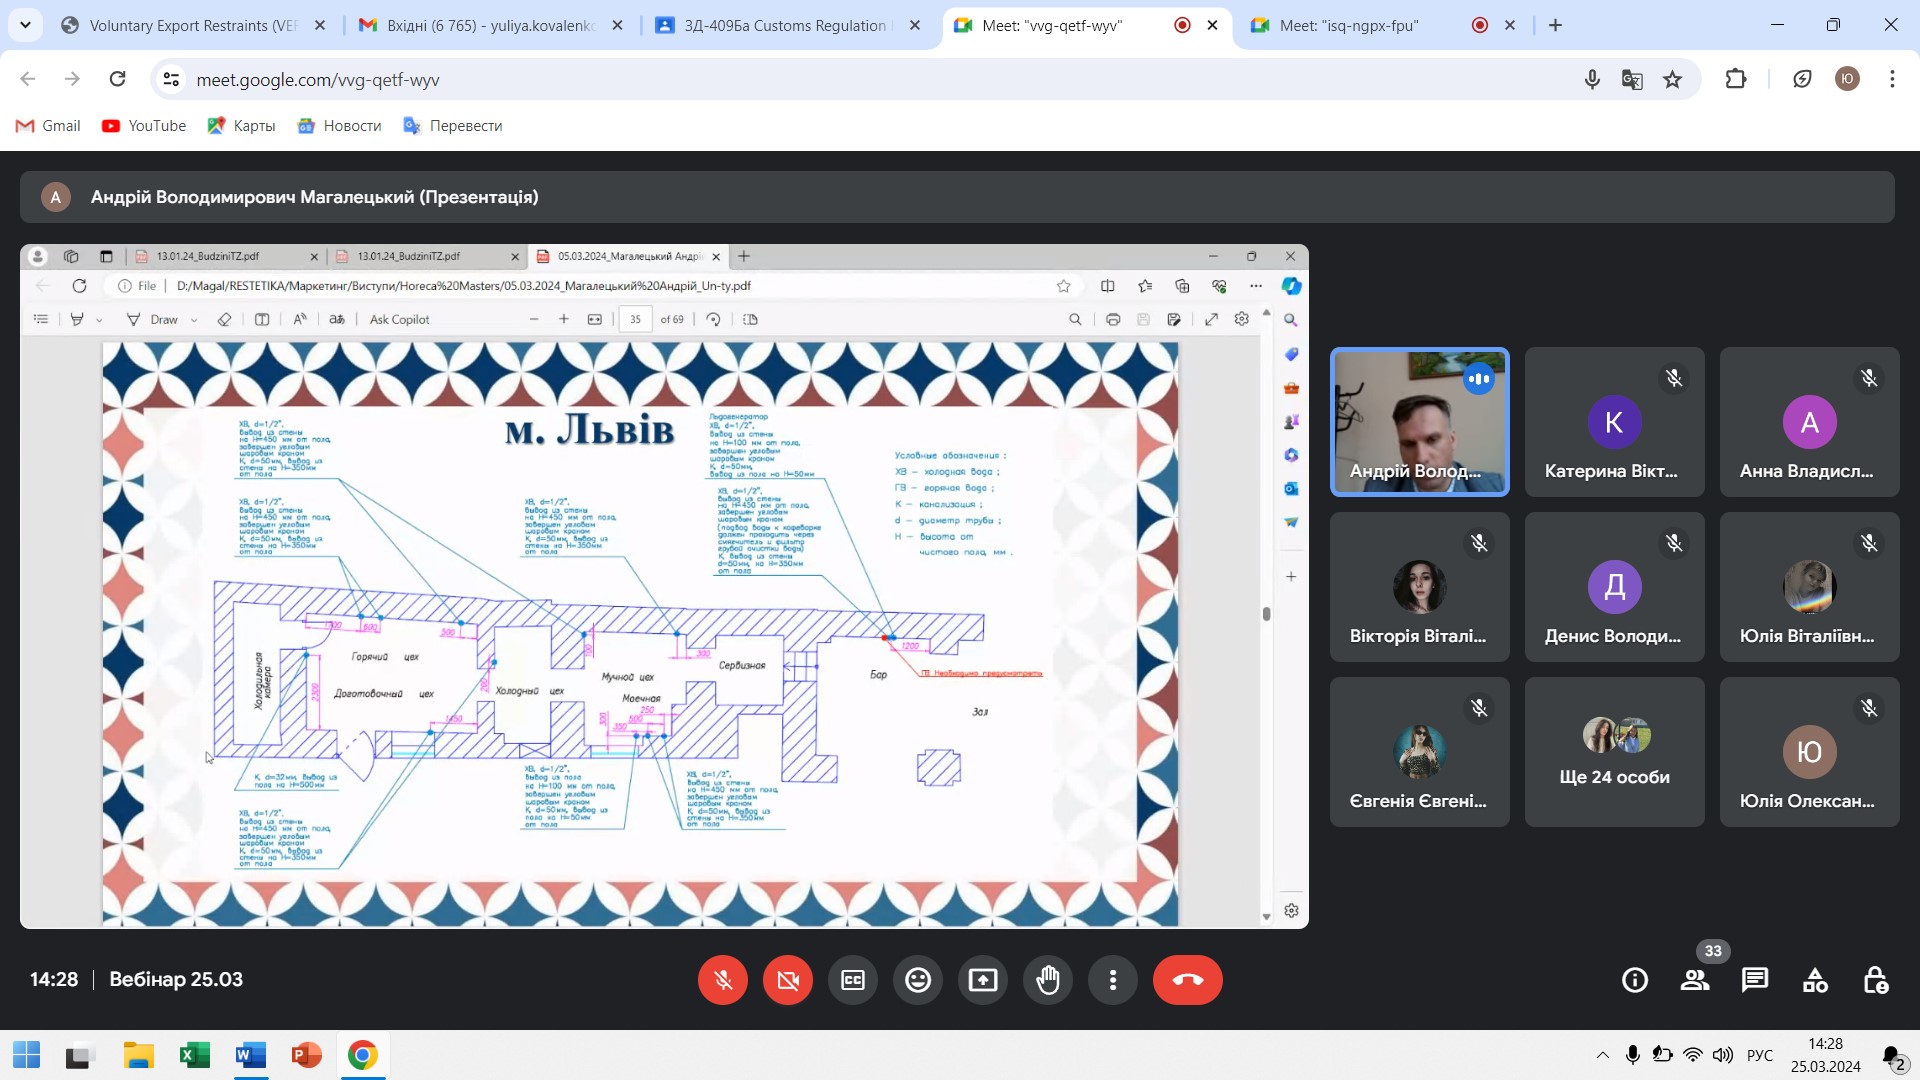Unmute the microphone in the call bar
The image size is (1920, 1080).
point(723,980)
